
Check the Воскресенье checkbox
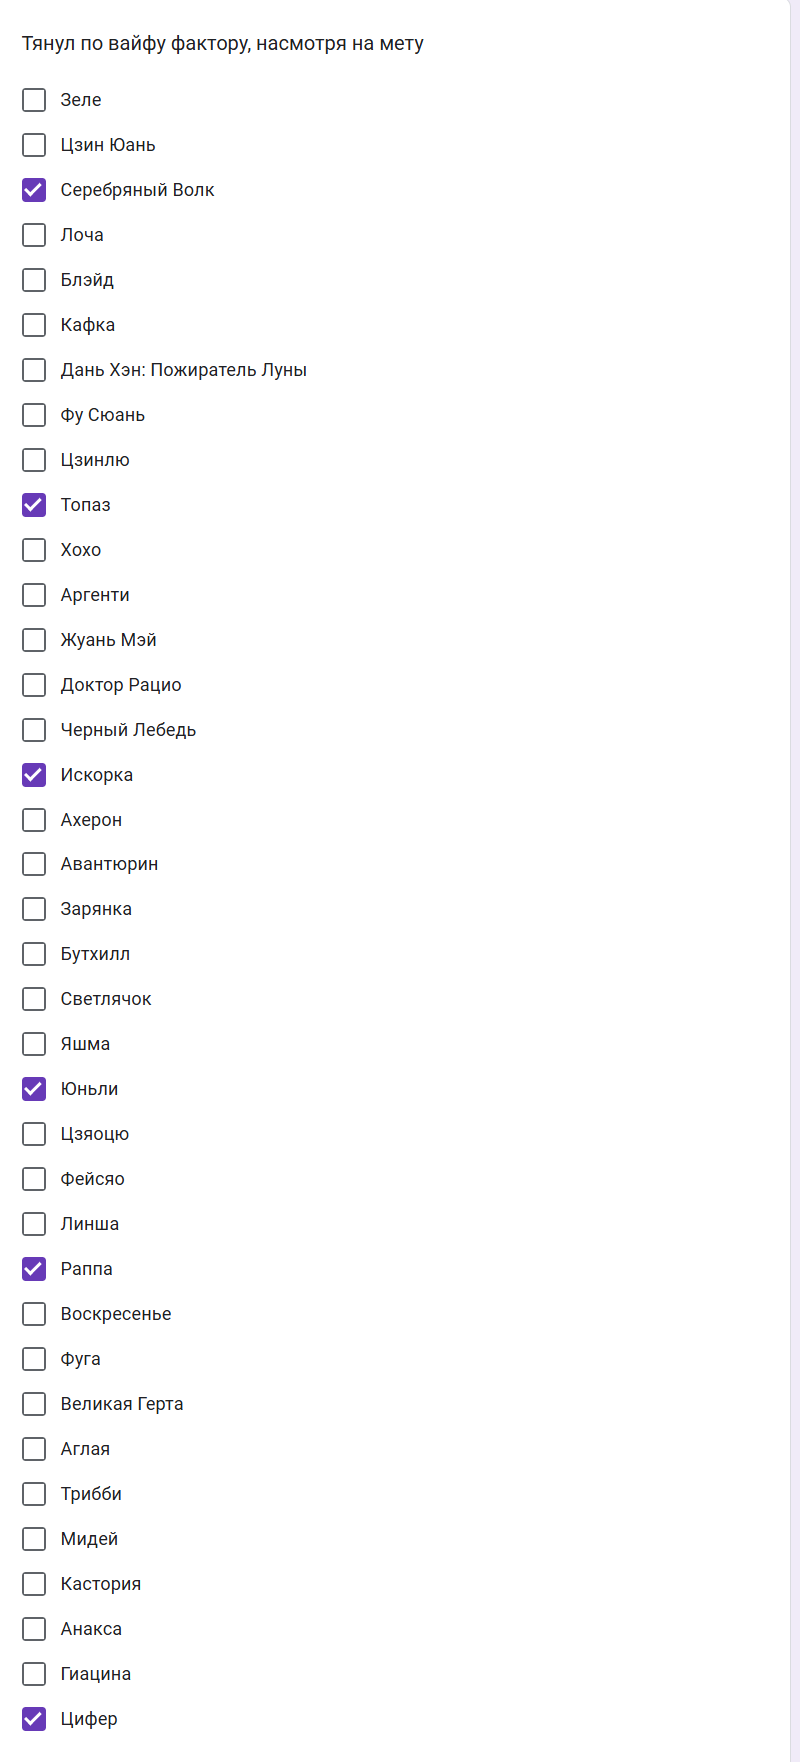tap(34, 1314)
